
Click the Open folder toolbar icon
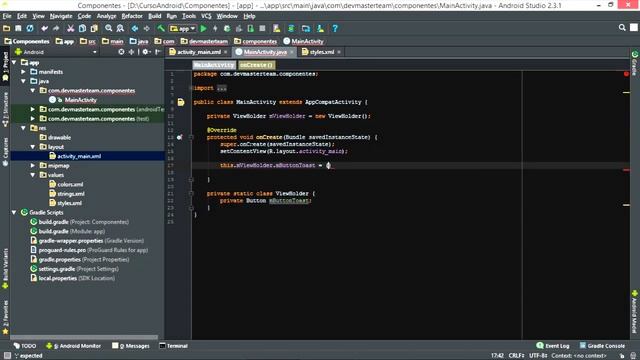7,29
